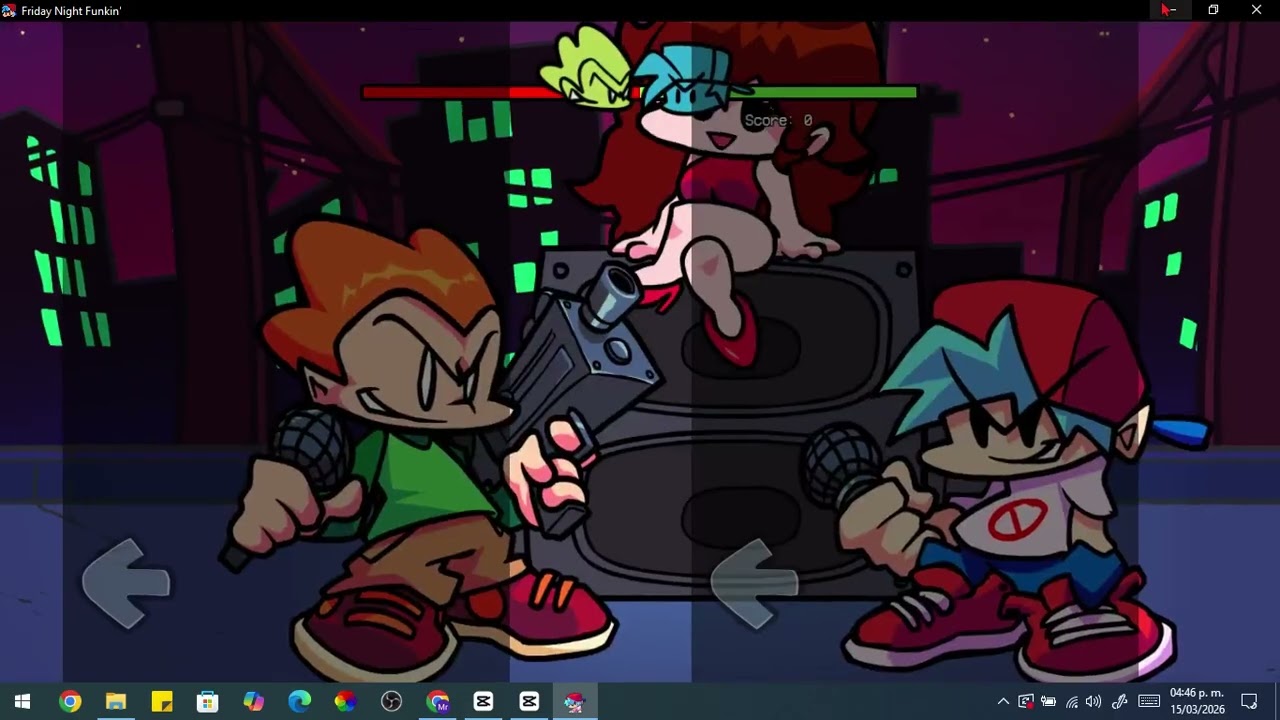Tap the gray left arrow beside Pico
Screen dimensions: 1280x720
click(x=126, y=583)
